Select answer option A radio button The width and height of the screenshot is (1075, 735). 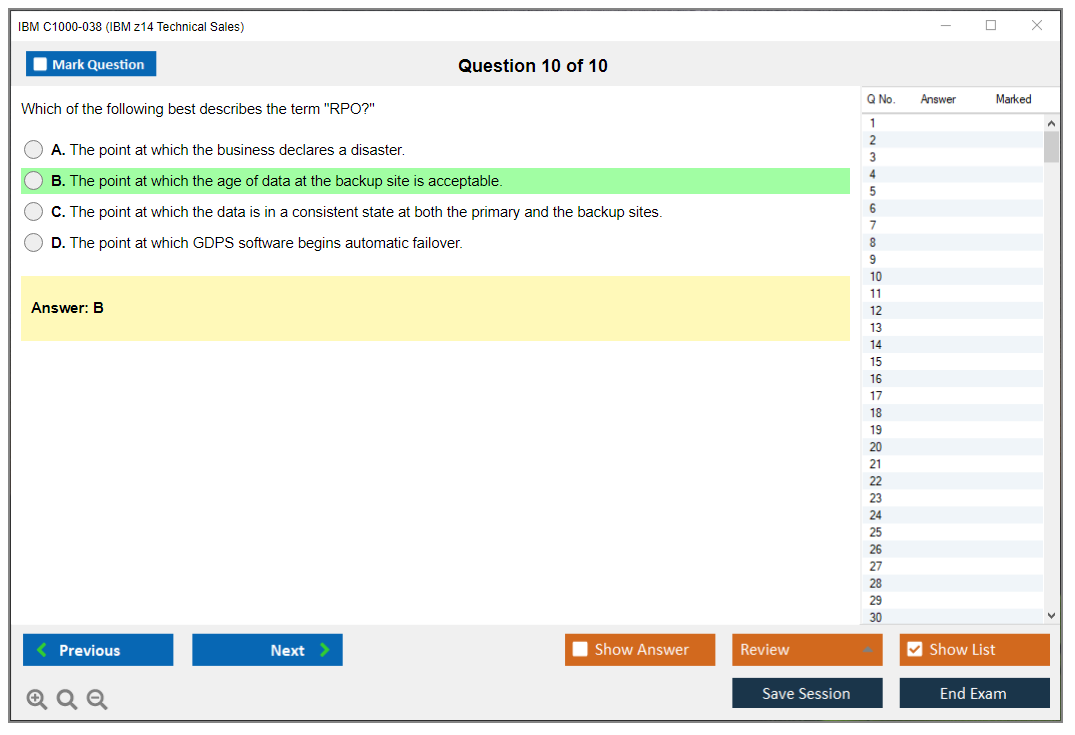click(34, 150)
